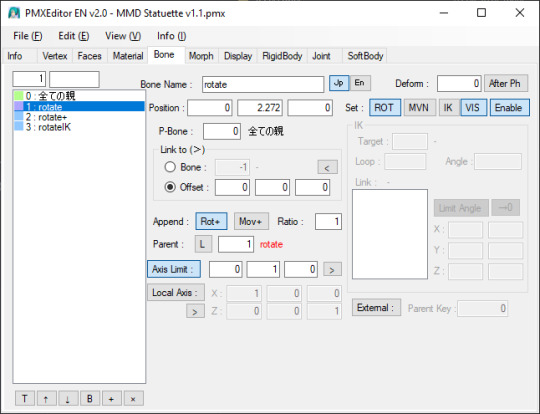Delete selected bone with × button
This screenshot has height=414, width=540.
coord(133,399)
